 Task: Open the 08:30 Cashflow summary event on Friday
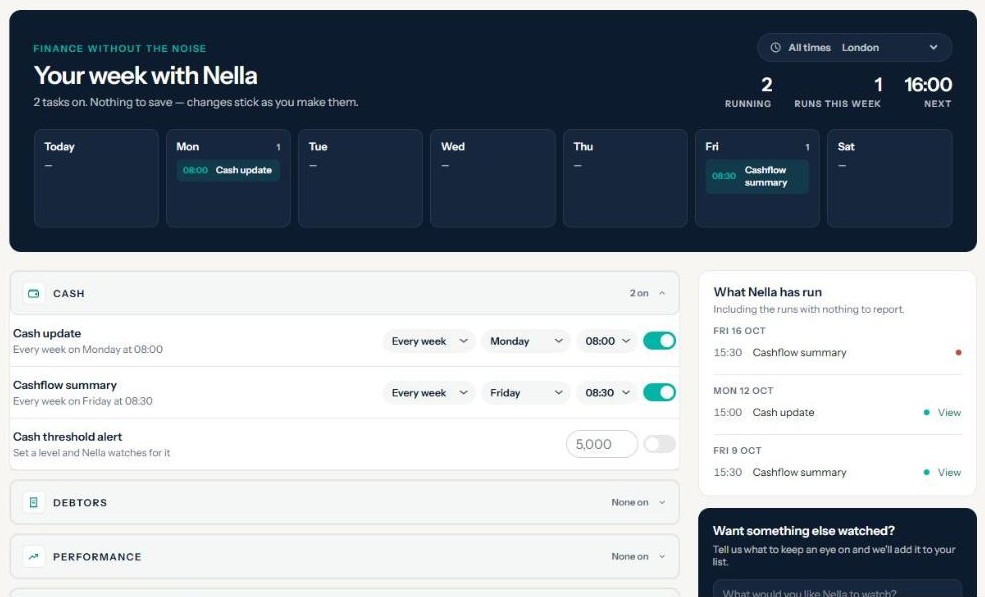coord(757,177)
